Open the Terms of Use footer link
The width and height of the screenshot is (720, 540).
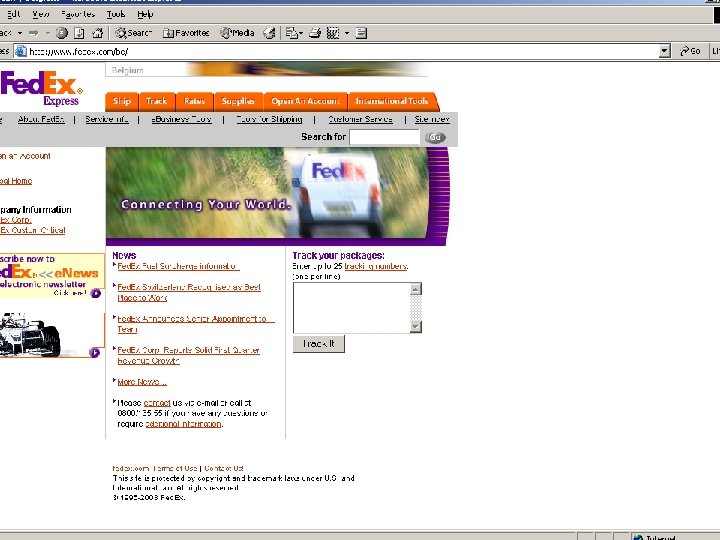click(x=174, y=468)
